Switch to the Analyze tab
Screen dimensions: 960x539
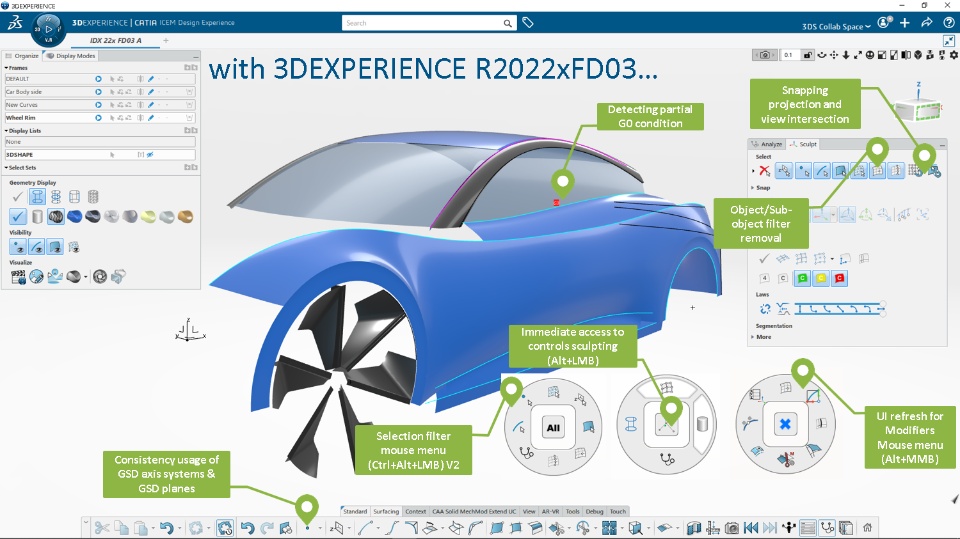[767, 144]
